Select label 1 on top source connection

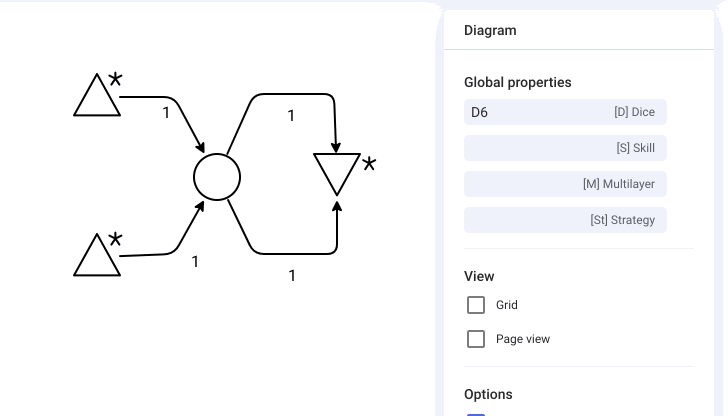(x=166, y=113)
